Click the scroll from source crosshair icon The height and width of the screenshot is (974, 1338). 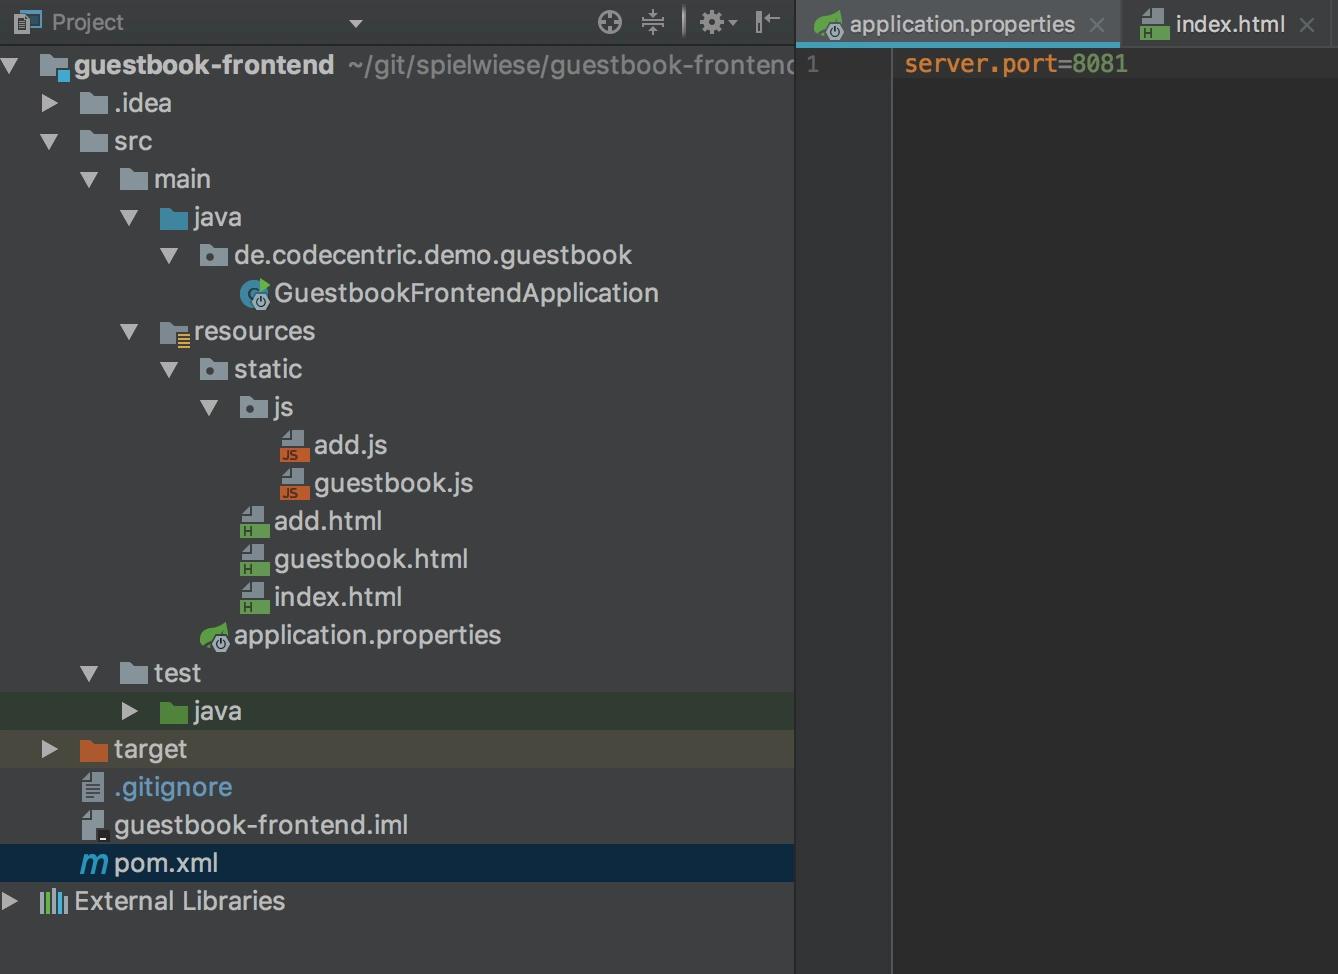tap(609, 22)
